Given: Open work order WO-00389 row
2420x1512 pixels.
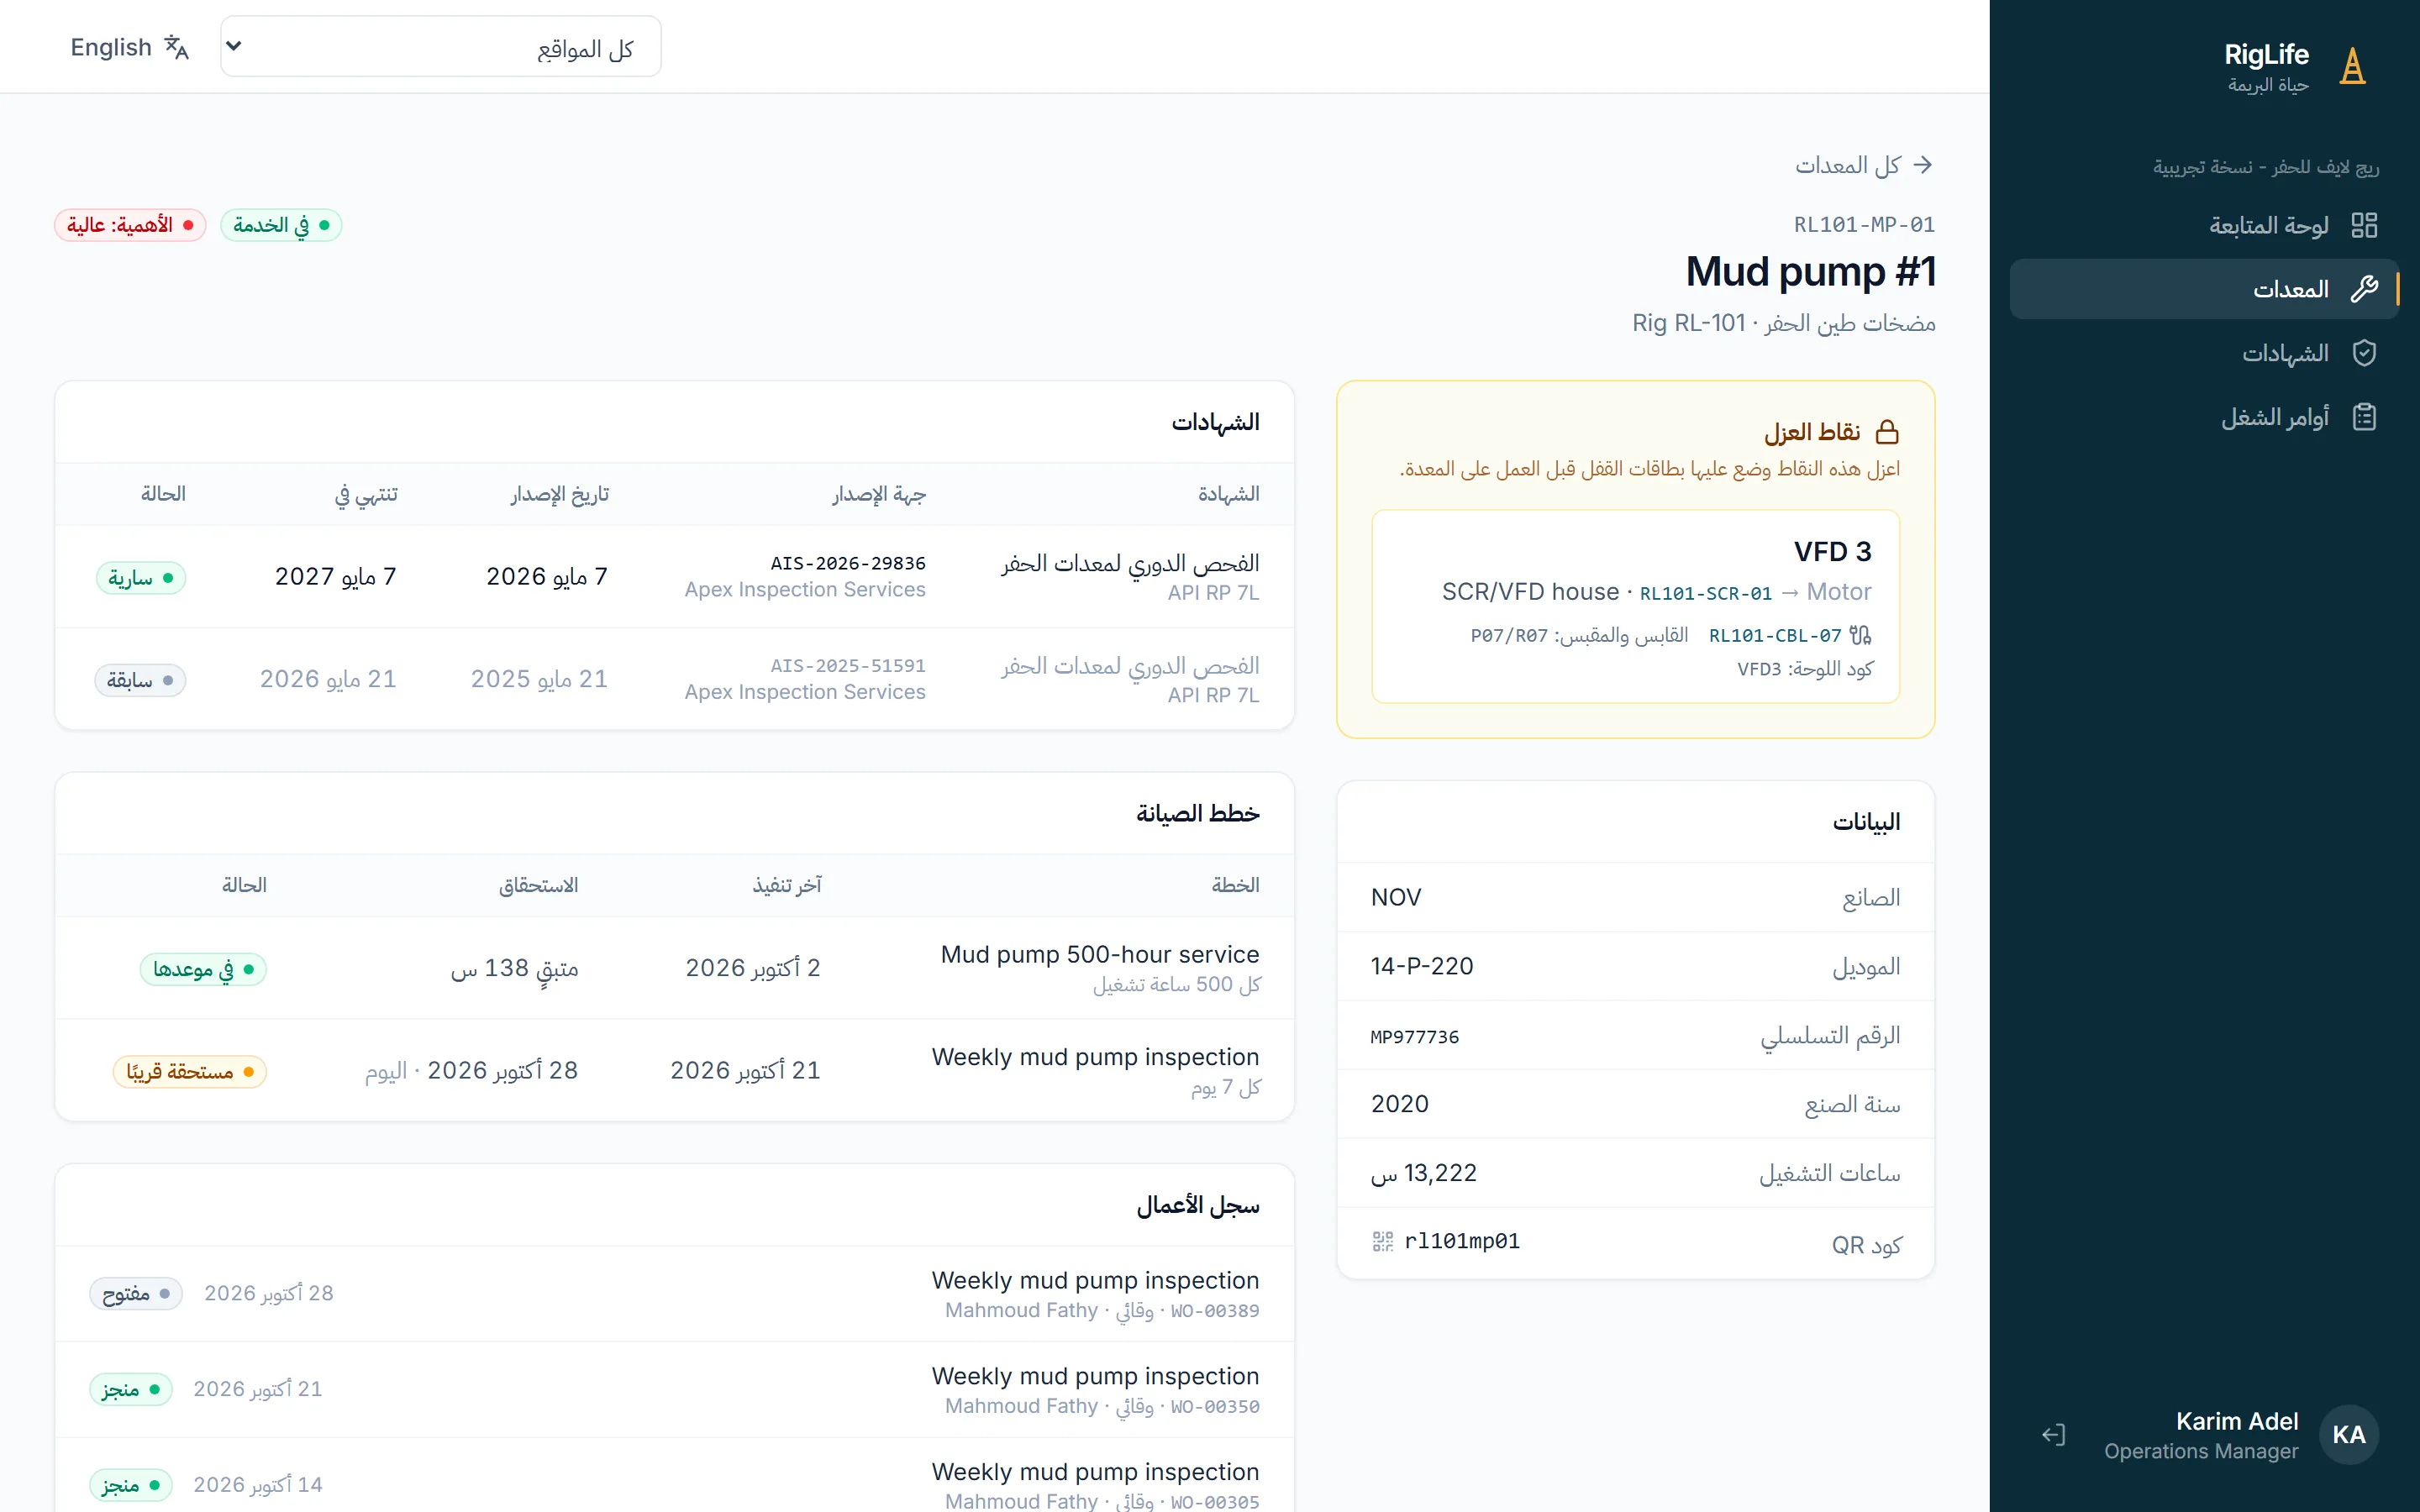Looking at the screenshot, I should click(x=675, y=1294).
